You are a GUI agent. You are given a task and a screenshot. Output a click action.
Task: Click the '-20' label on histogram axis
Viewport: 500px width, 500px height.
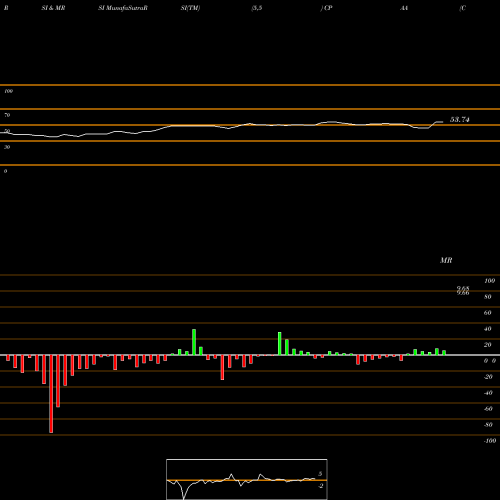[x=488, y=377]
